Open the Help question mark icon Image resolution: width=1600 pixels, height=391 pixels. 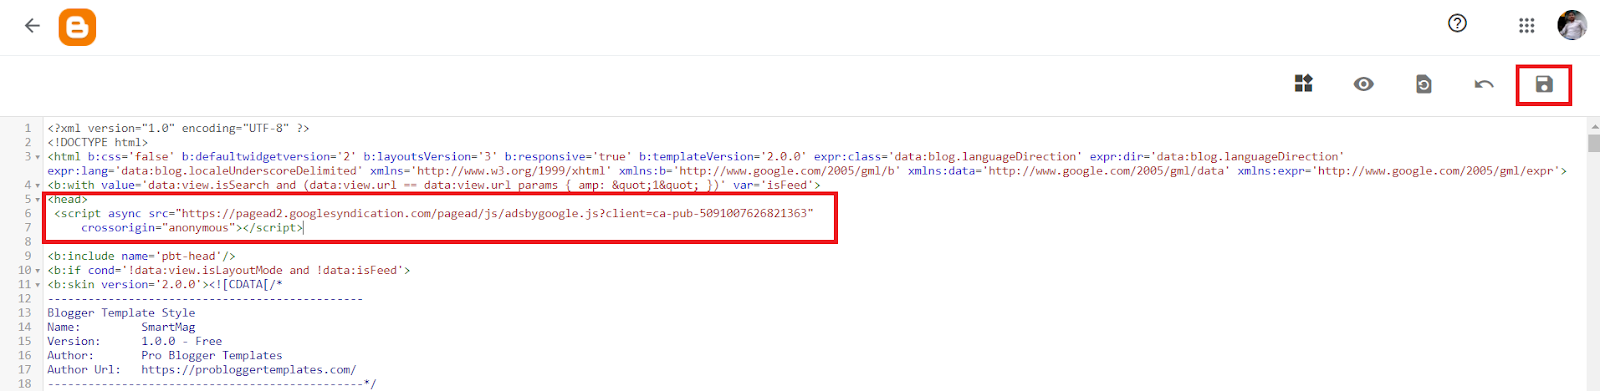tap(1457, 23)
